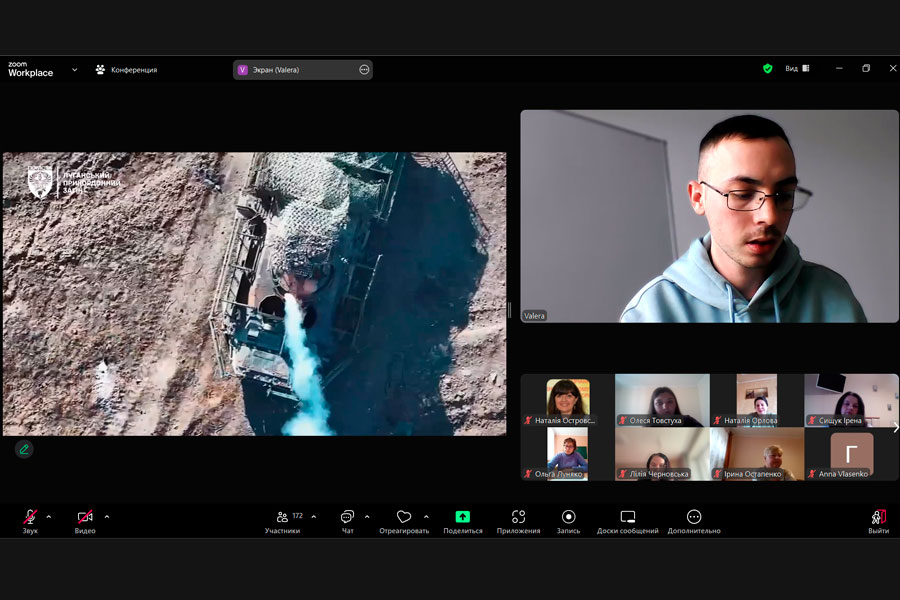Show next page of participant thumbnails arrow
The image size is (900, 600).
click(x=895, y=428)
